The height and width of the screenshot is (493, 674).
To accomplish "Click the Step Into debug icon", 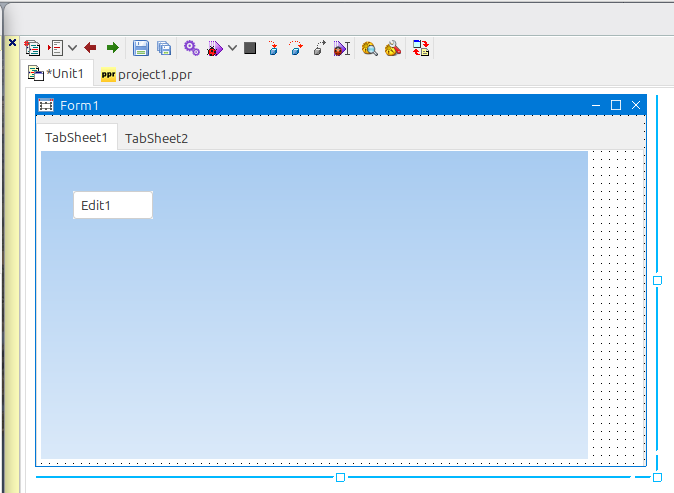I will pyautogui.click(x=273, y=48).
